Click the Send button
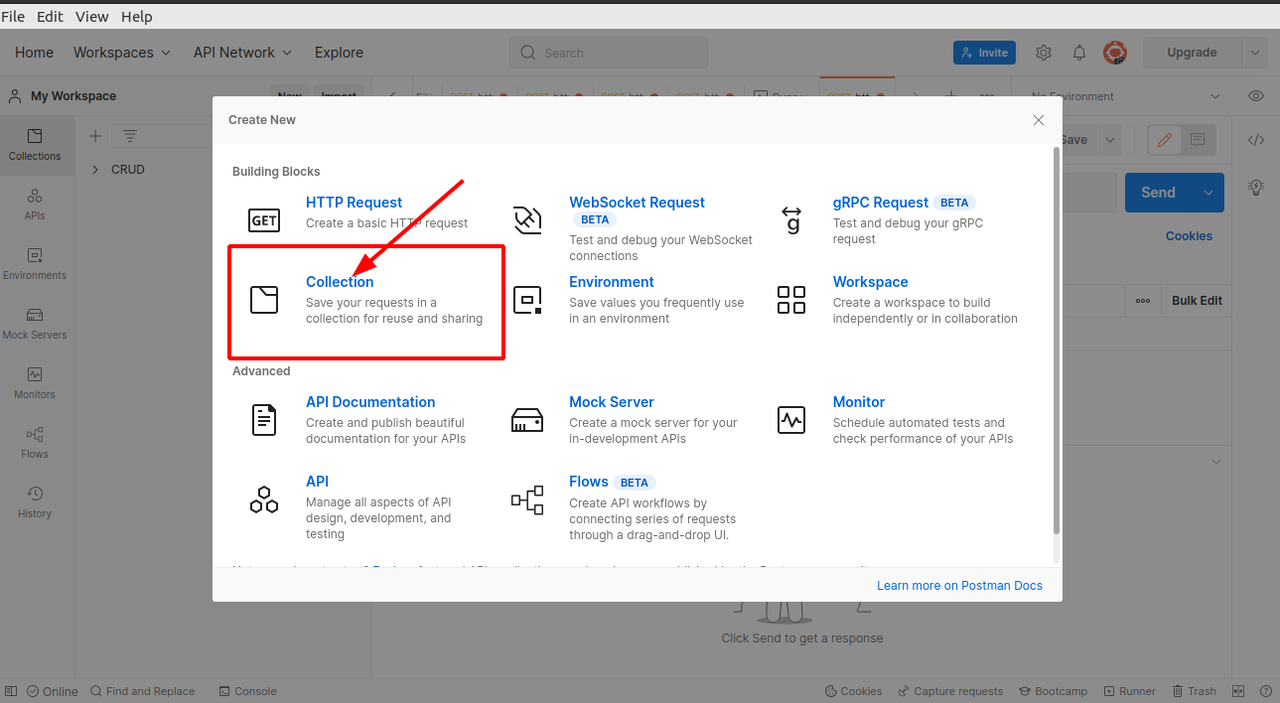The image size is (1280, 703). (1158, 192)
